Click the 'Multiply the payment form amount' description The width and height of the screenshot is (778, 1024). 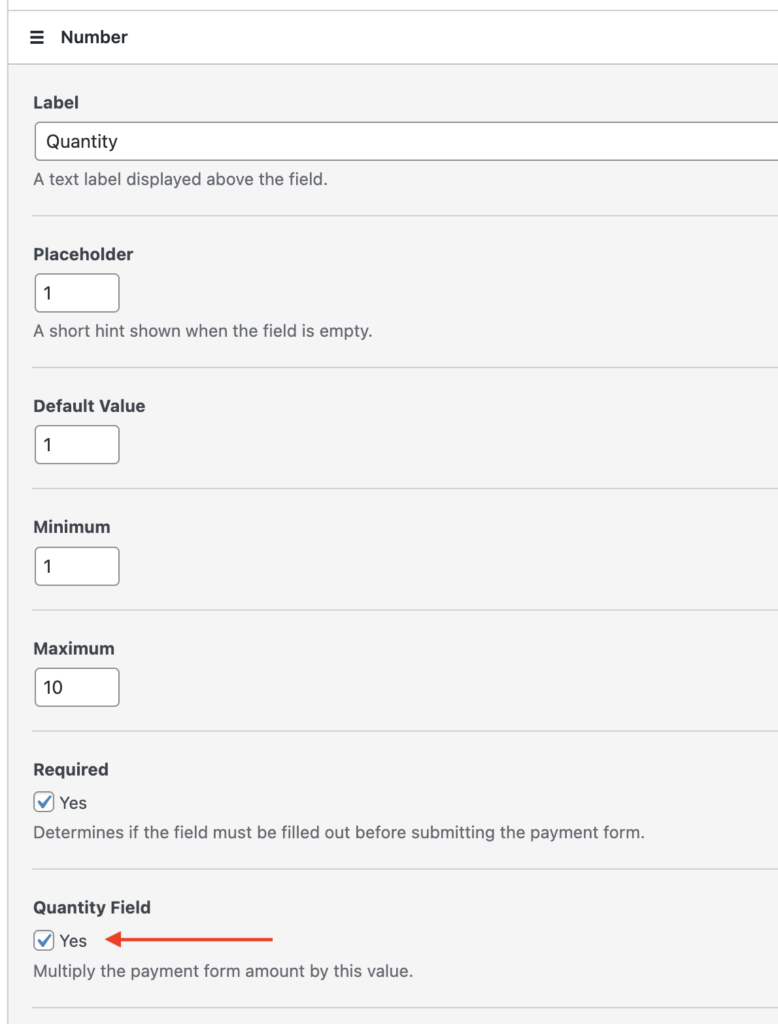pyautogui.click(x=223, y=971)
